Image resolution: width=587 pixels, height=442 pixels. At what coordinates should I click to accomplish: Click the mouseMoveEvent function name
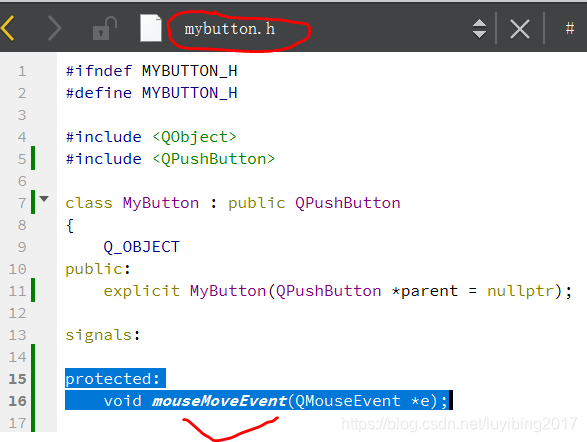[219, 401]
